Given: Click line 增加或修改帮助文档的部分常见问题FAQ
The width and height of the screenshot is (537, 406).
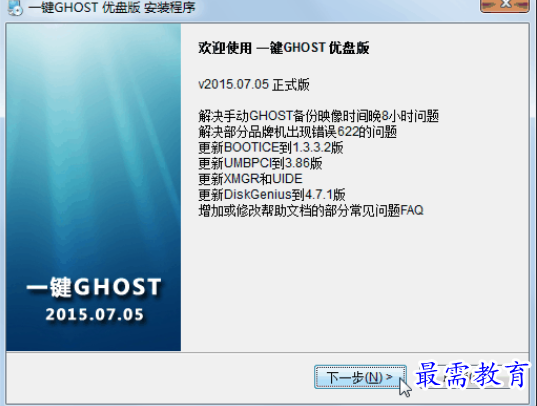Looking at the screenshot, I should (311, 210).
